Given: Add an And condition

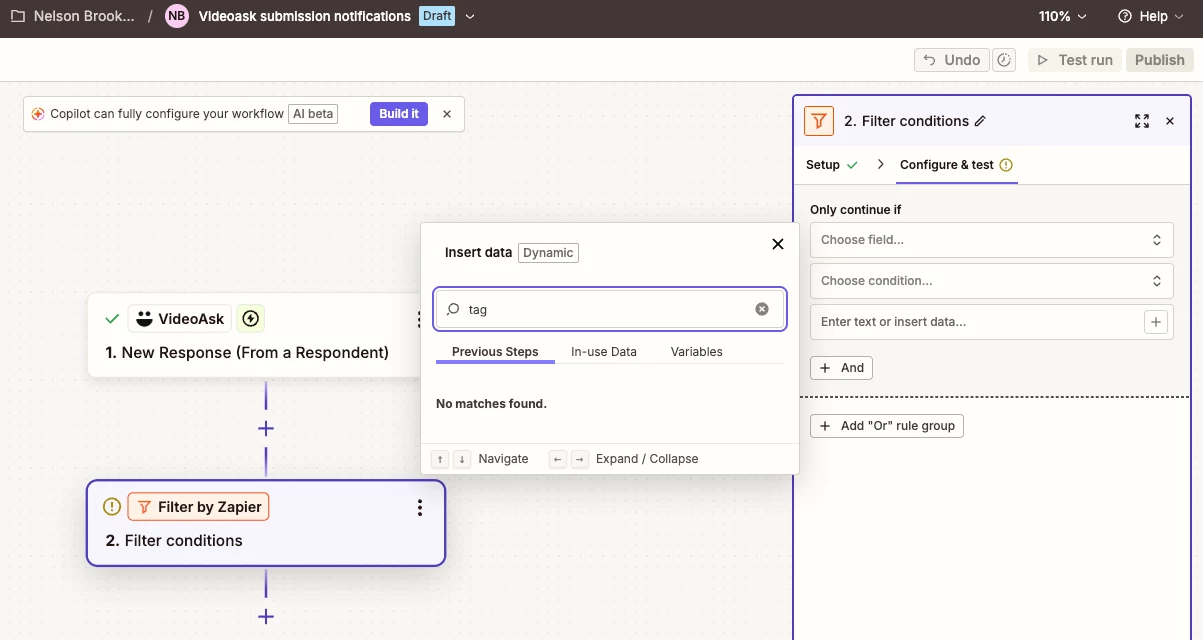Looking at the screenshot, I should click(842, 368).
